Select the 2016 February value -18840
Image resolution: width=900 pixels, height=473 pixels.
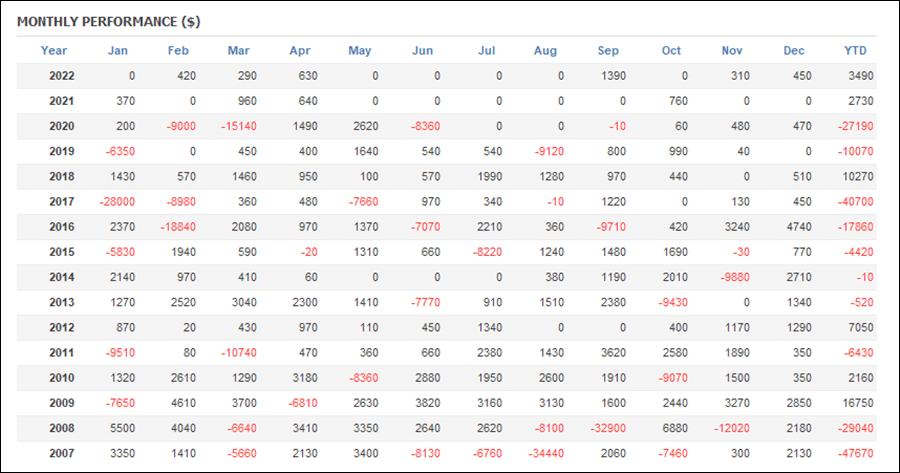[178, 227]
